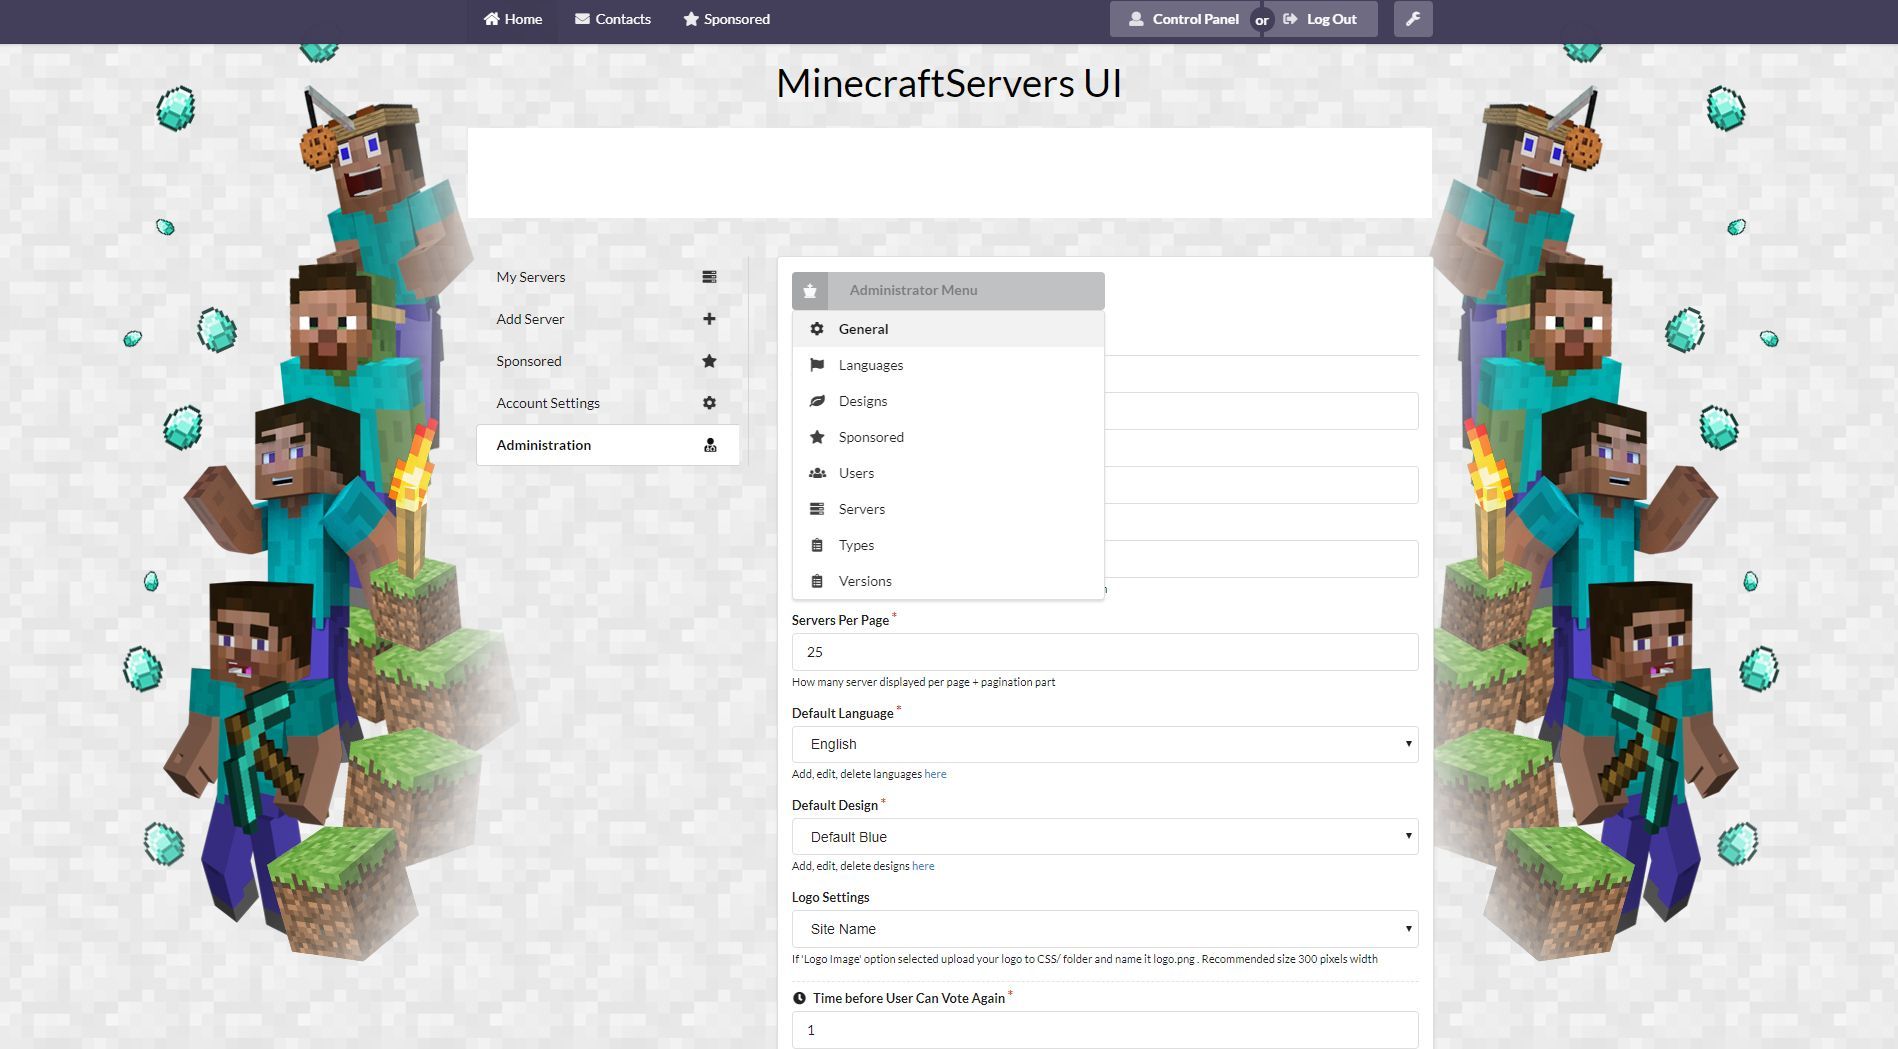Viewport: 1898px width, 1049px height.
Task: Click the icon on Administrator Menu header
Action: pyautogui.click(x=810, y=291)
